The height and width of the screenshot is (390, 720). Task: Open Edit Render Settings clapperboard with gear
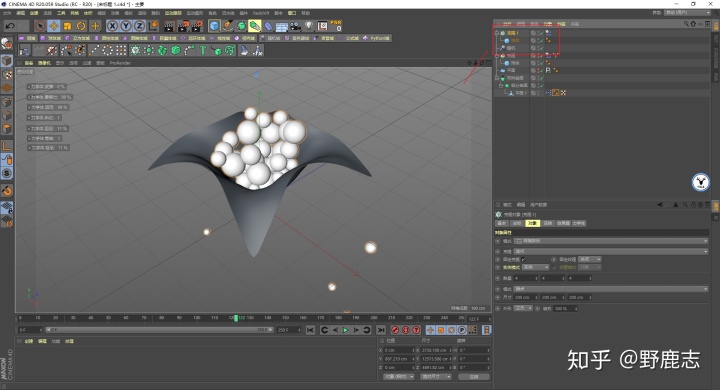point(197,26)
